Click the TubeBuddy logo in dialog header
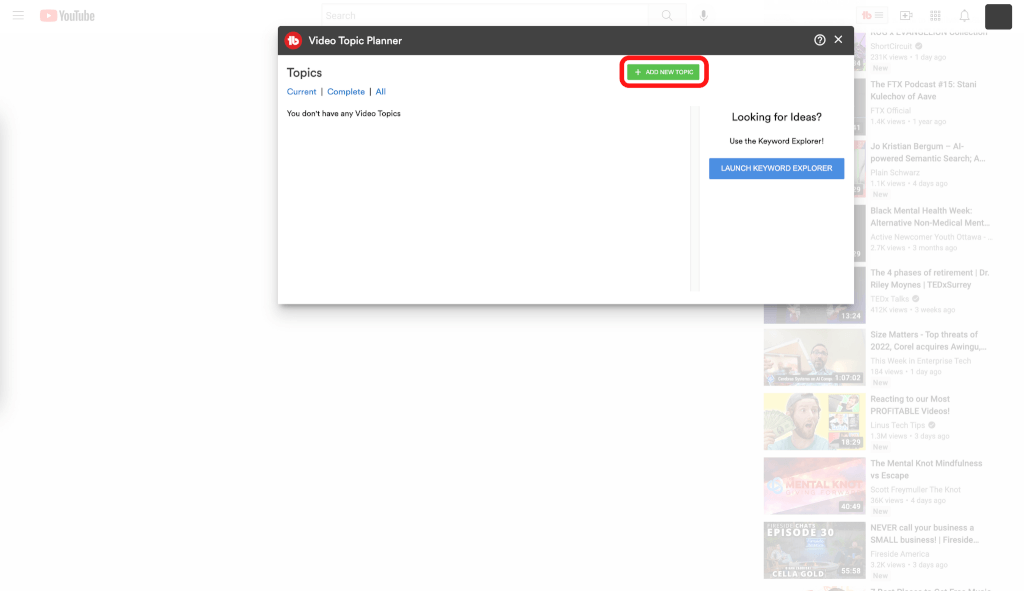 [x=293, y=41]
